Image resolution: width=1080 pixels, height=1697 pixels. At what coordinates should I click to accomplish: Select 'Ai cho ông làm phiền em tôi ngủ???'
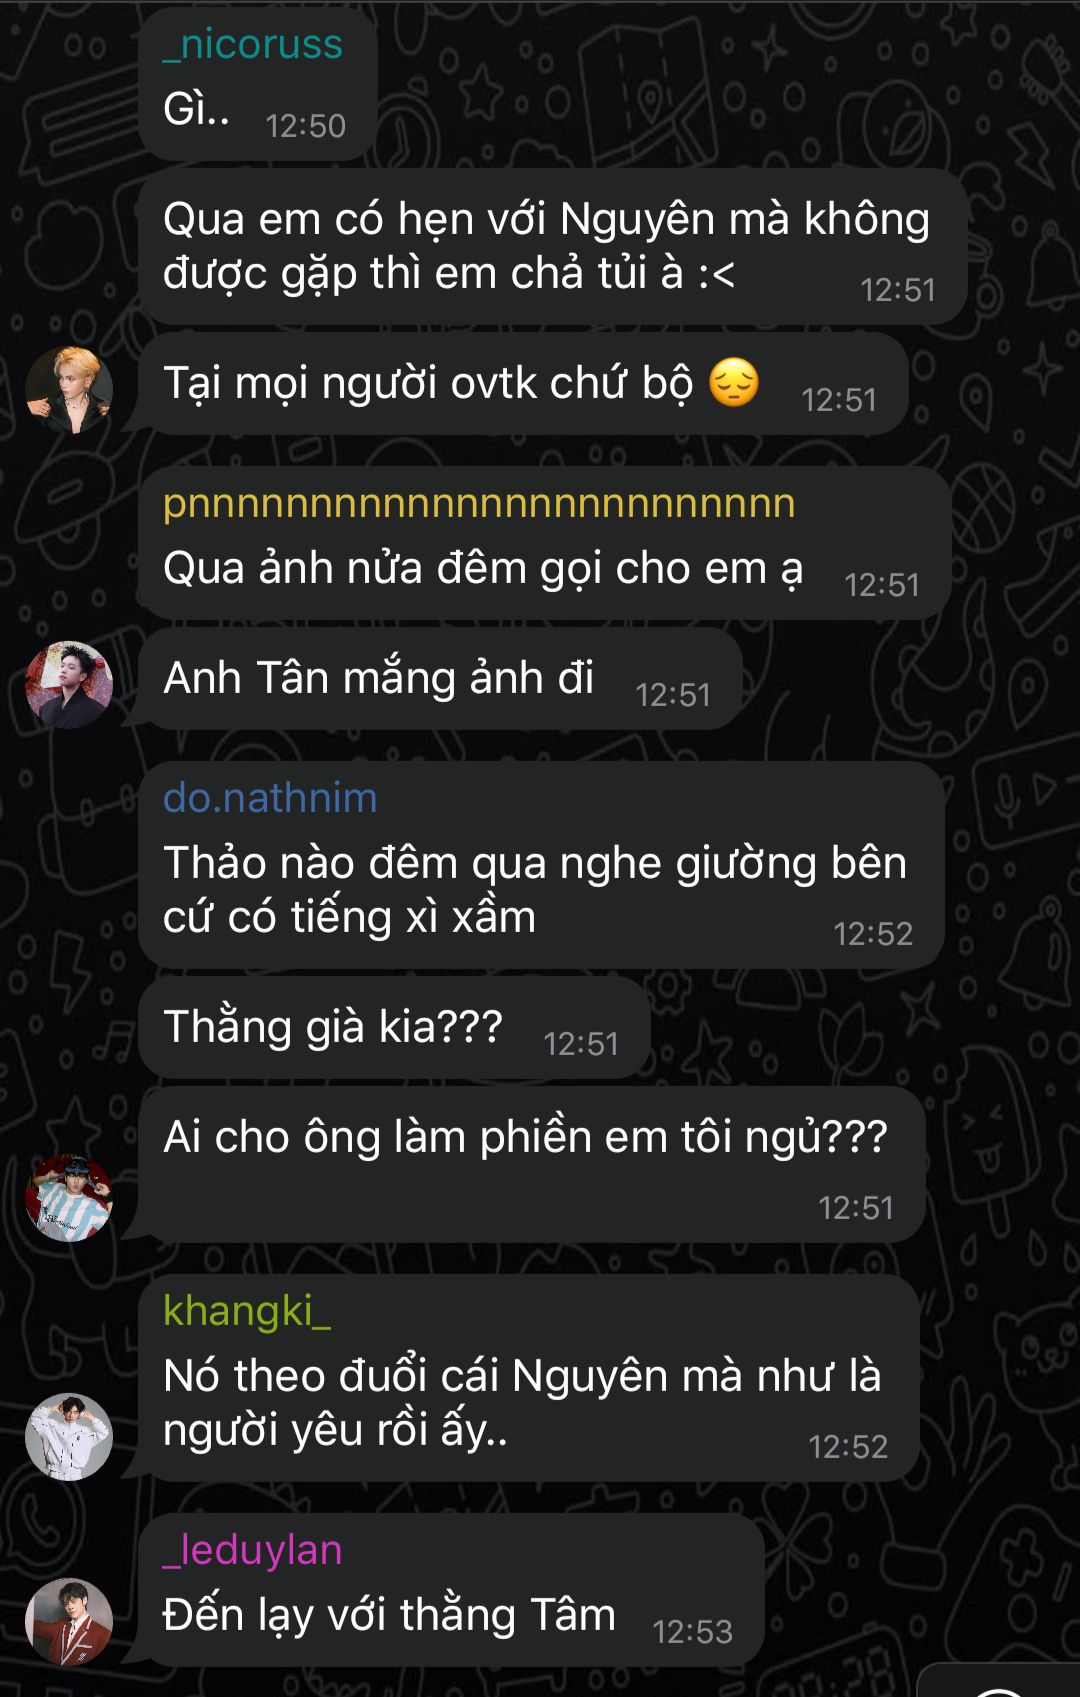point(532,1165)
